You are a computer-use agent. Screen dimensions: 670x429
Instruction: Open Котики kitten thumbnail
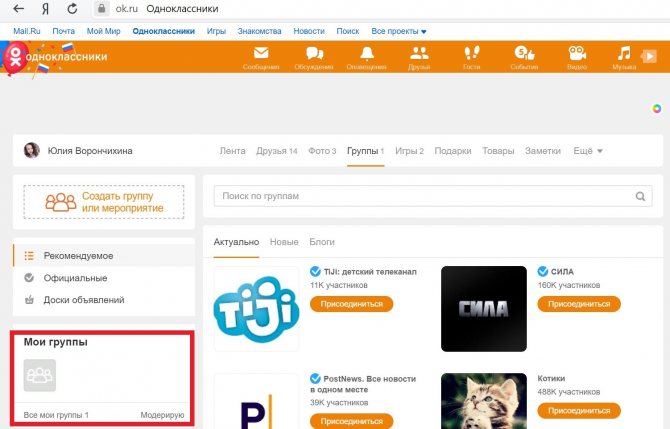(x=484, y=401)
